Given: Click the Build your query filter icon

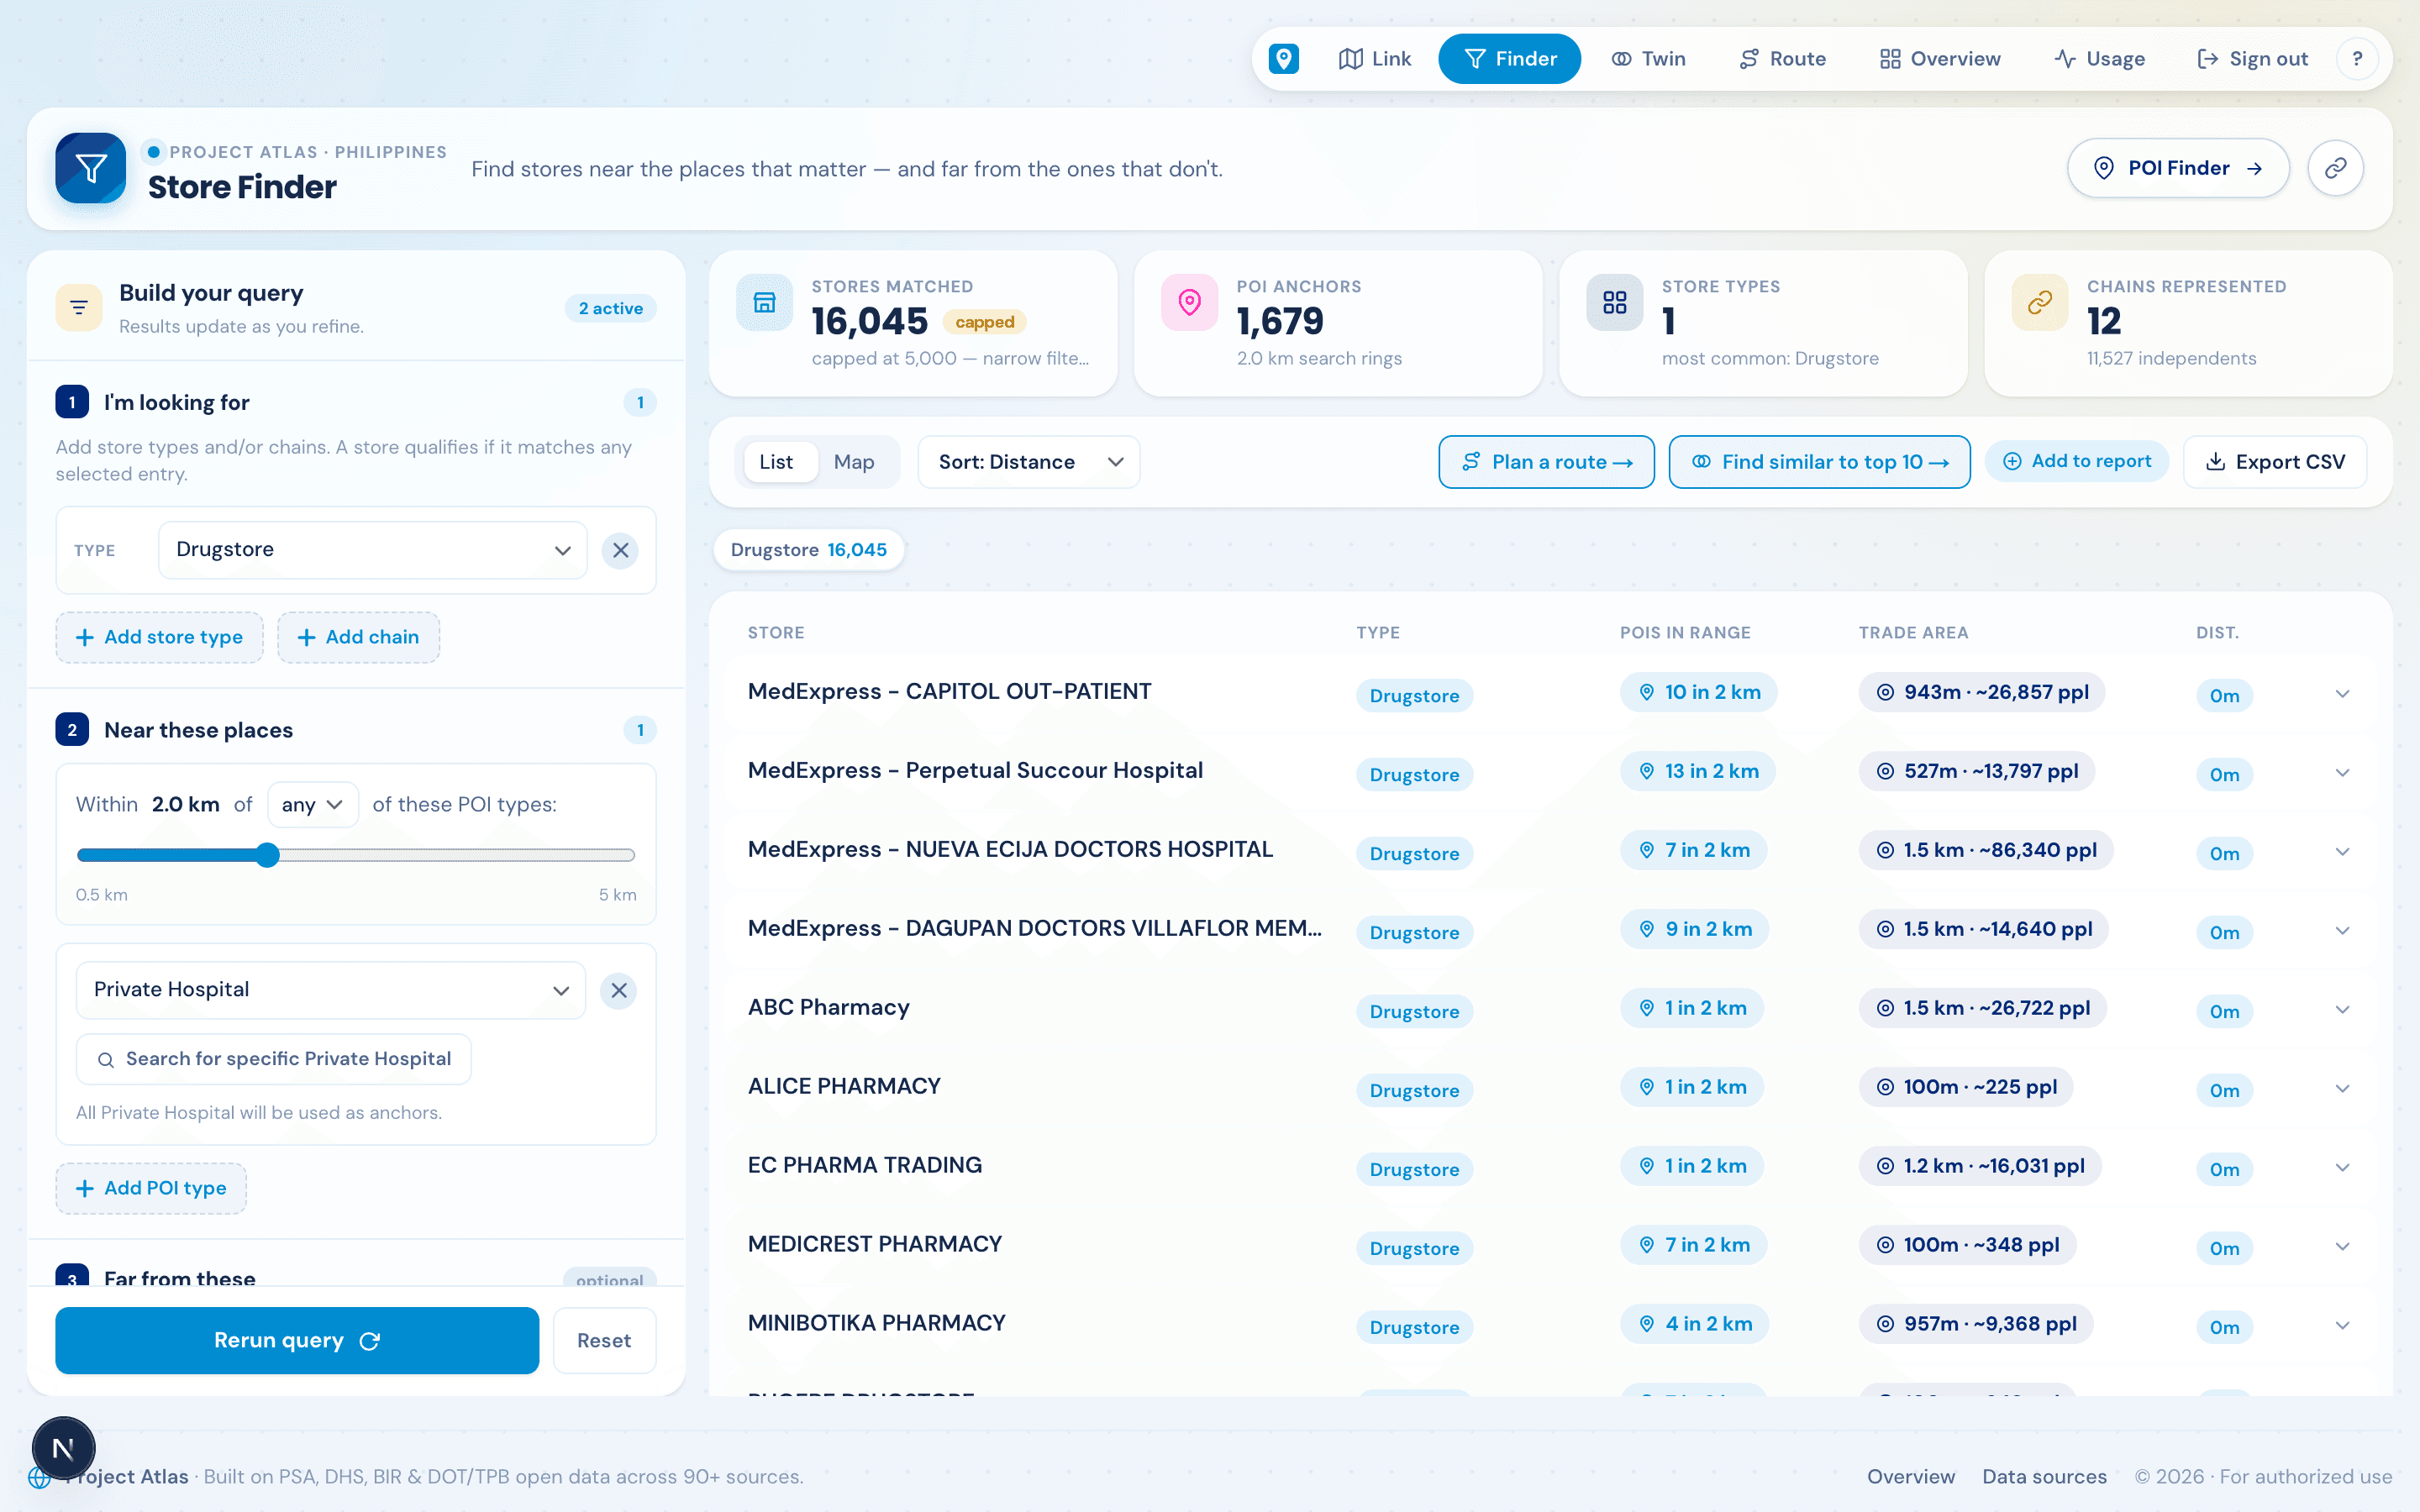Looking at the screenshot, I should [x=79, y=307].
